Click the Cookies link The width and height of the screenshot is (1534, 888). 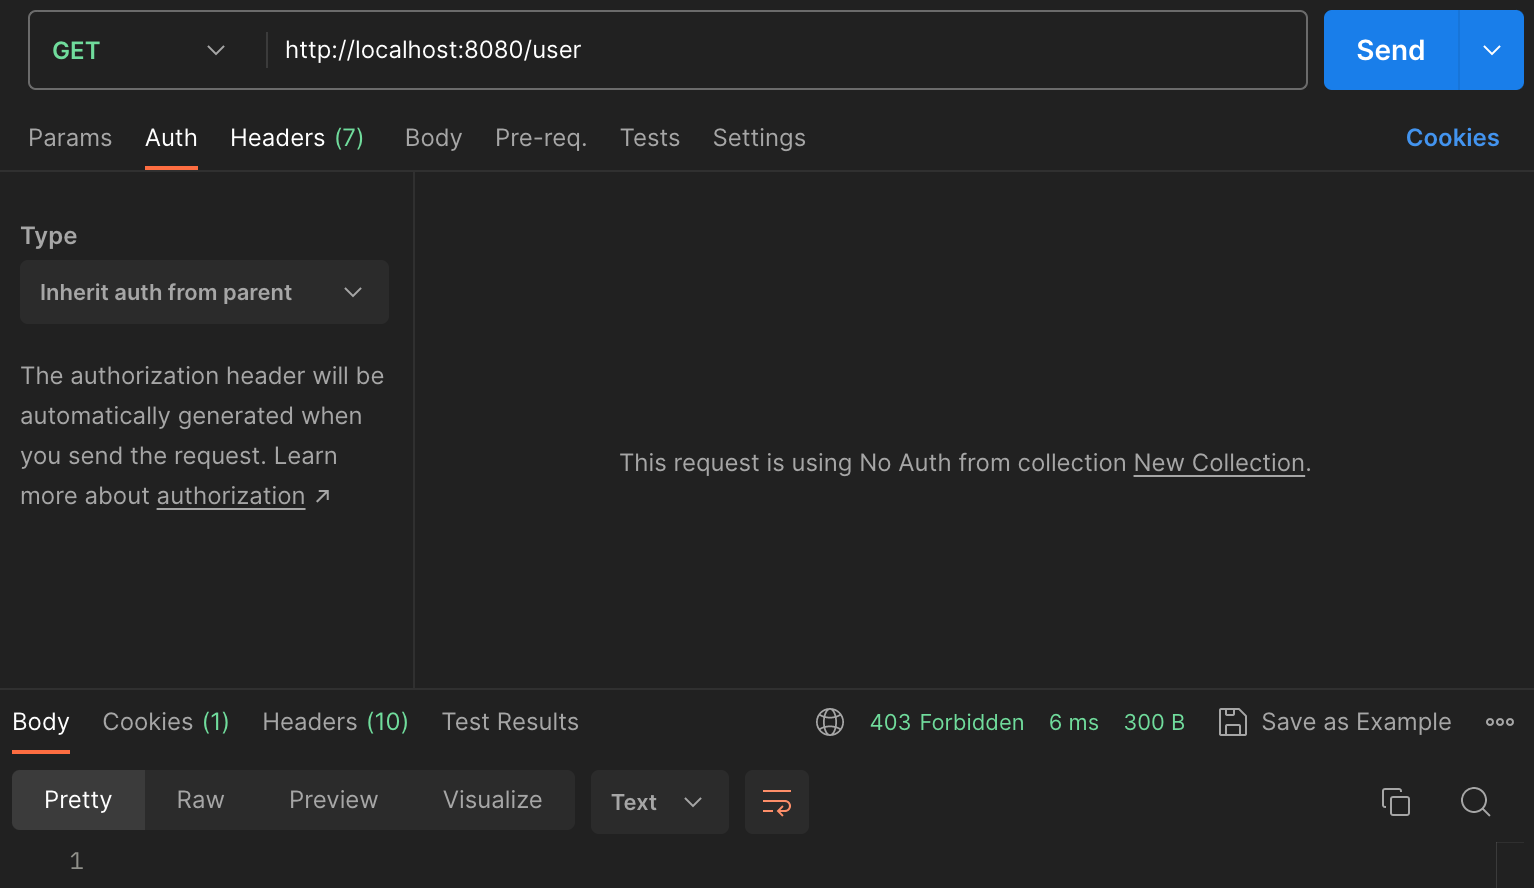coord(1452,138)
